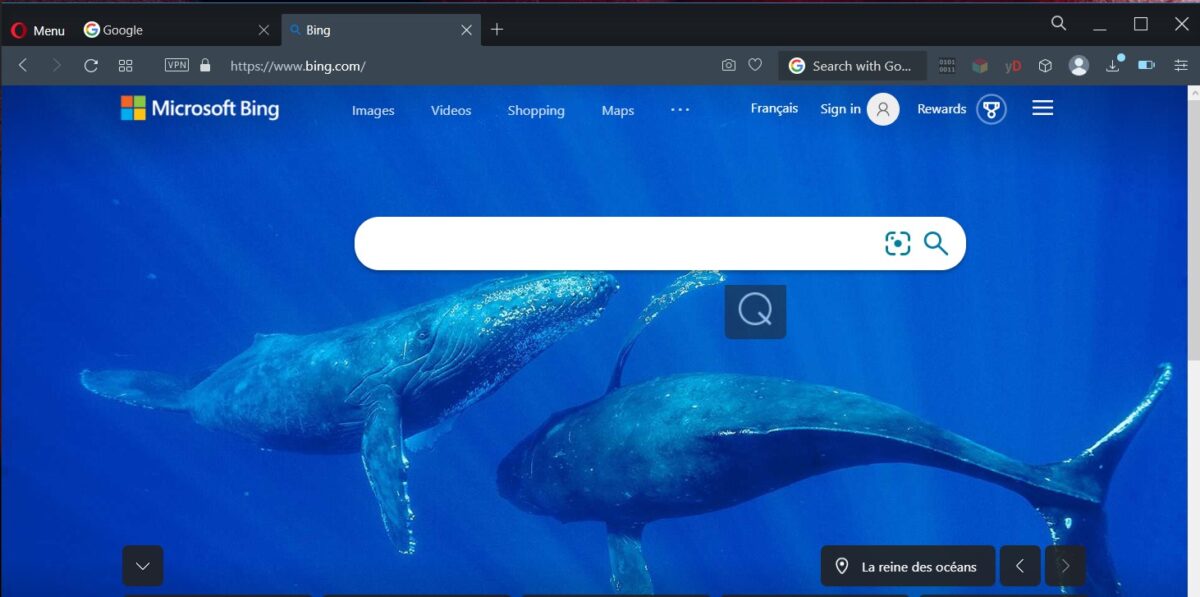Expand the down chevron near bottom left
The width and height of the screenshot is (1200, 597).
pos(142,565)
